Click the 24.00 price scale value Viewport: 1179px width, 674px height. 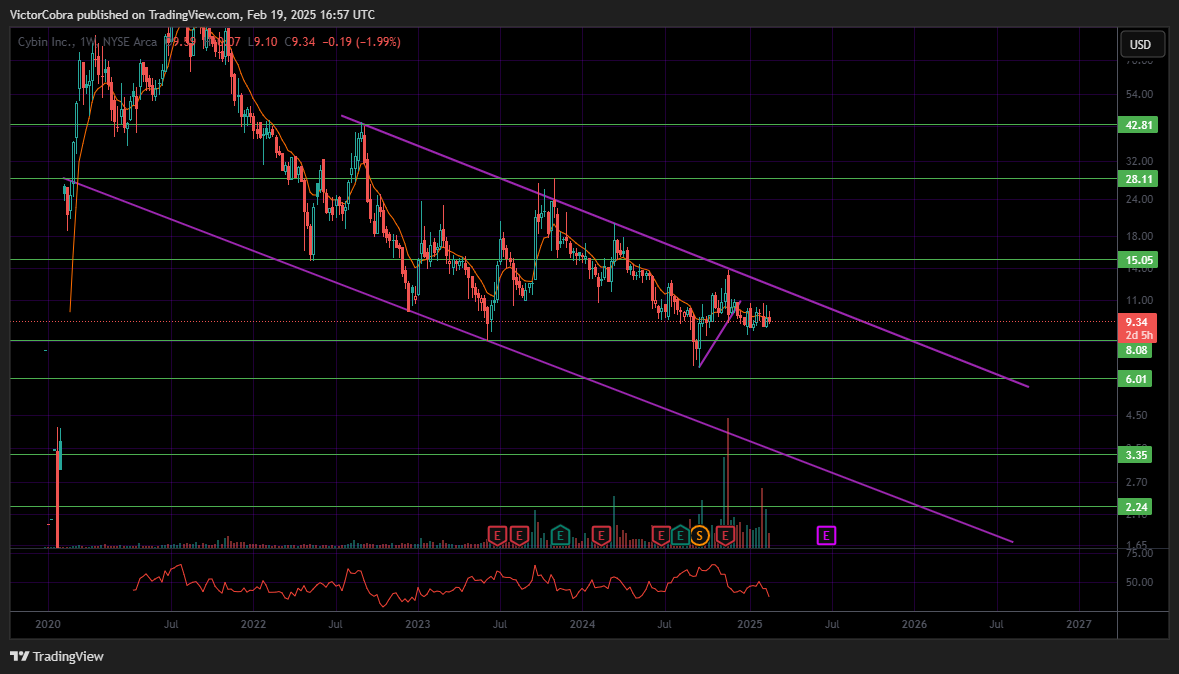click(1139, 199)
